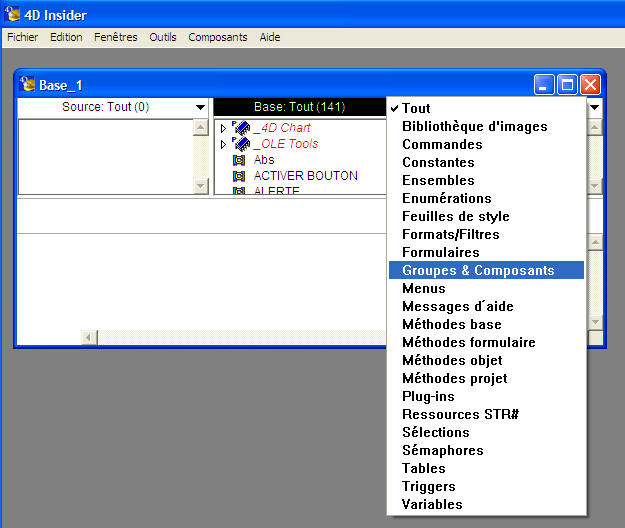The height and width of the screenshot is (528, 625).
Task: Choose Formulaires in the filter list
Action: pos(440,252)
